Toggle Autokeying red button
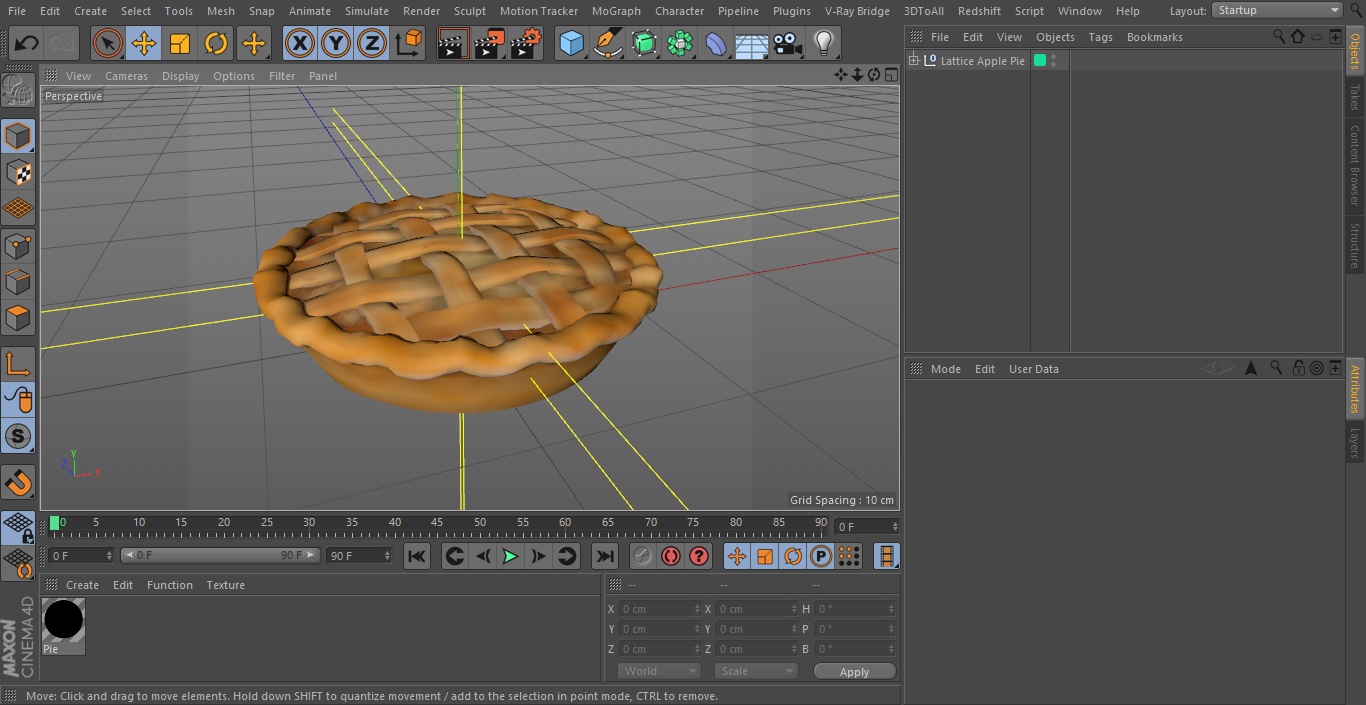This screenshot has width=1366, height=705. click(671, 556)
